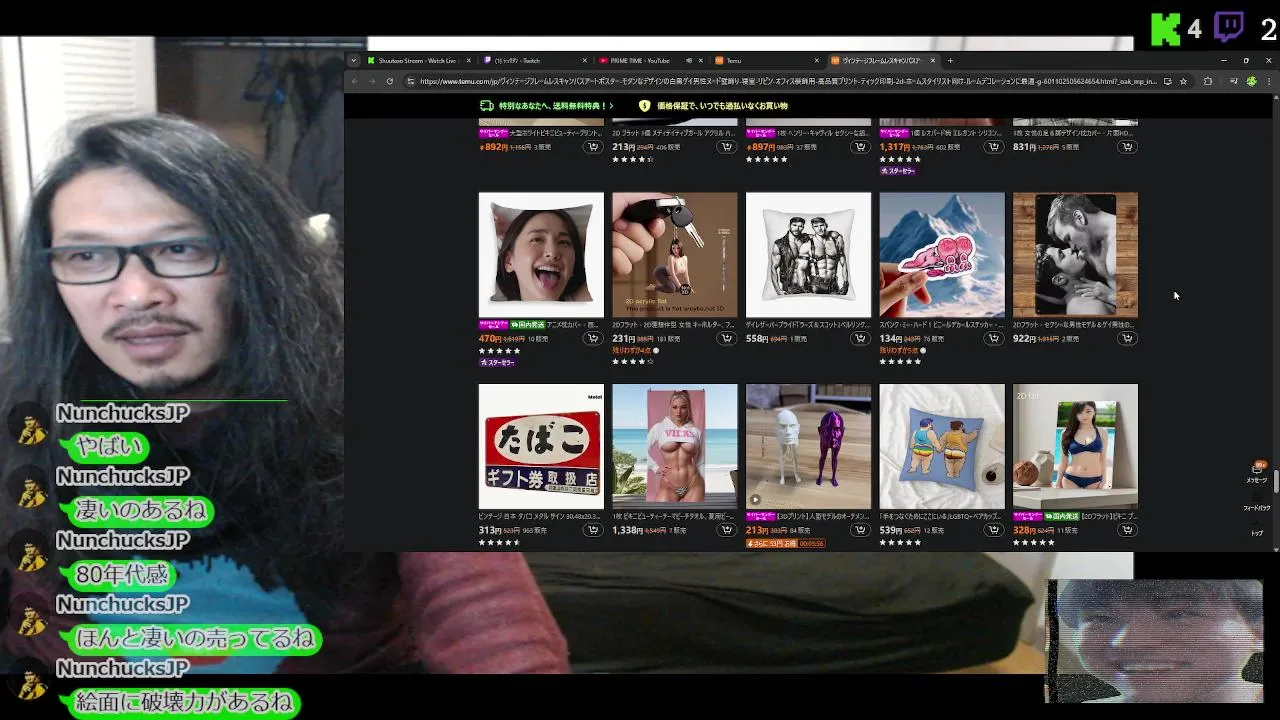
Task: Click the やばい chat message
Action: (109, 446)
